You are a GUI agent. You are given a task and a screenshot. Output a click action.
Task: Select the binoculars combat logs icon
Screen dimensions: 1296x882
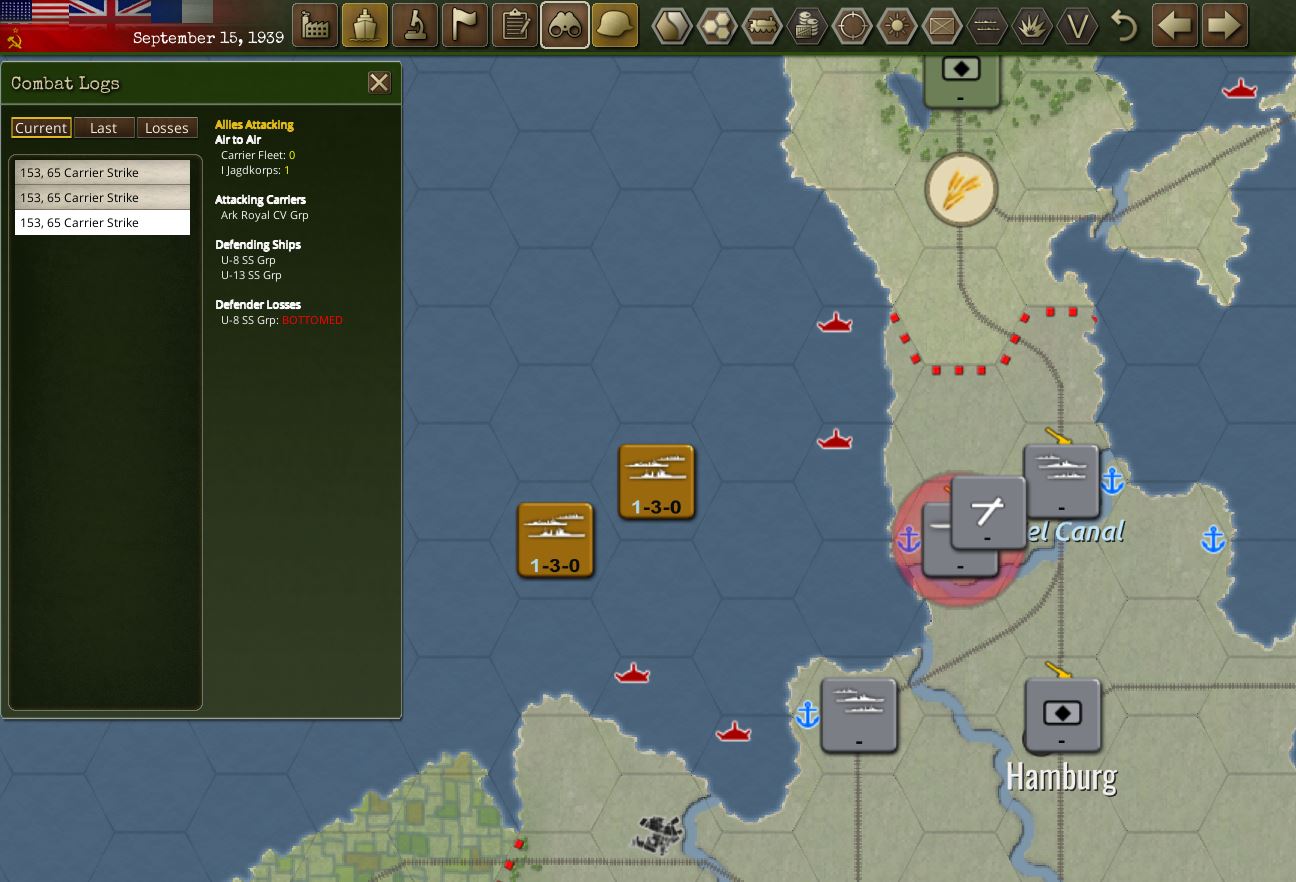[564, 25]
